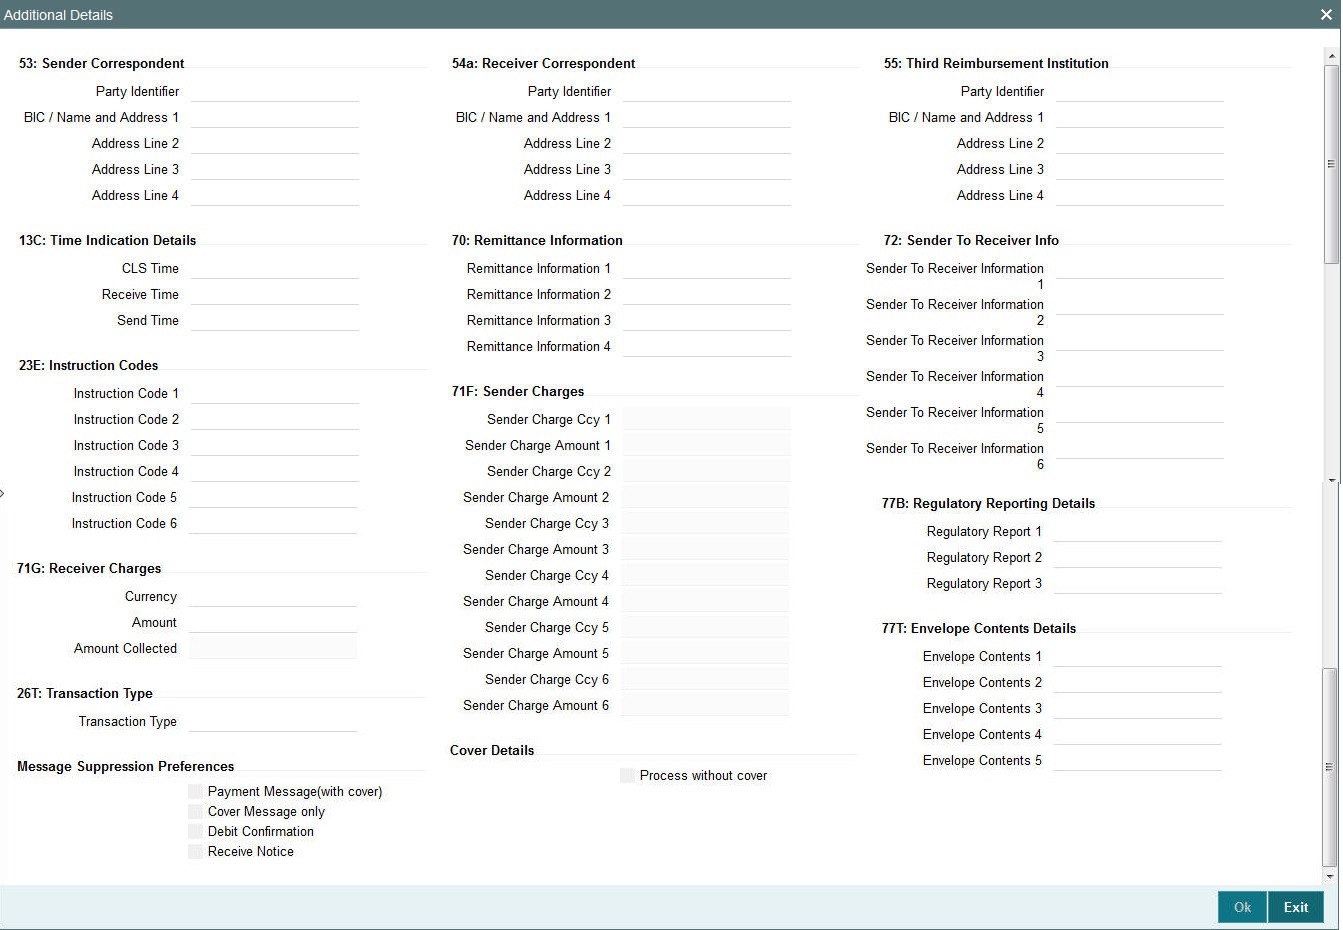Click the Message Suppression Preferences heading
Viewport: 1343px width, 930px height.
(x=126, y=766)
